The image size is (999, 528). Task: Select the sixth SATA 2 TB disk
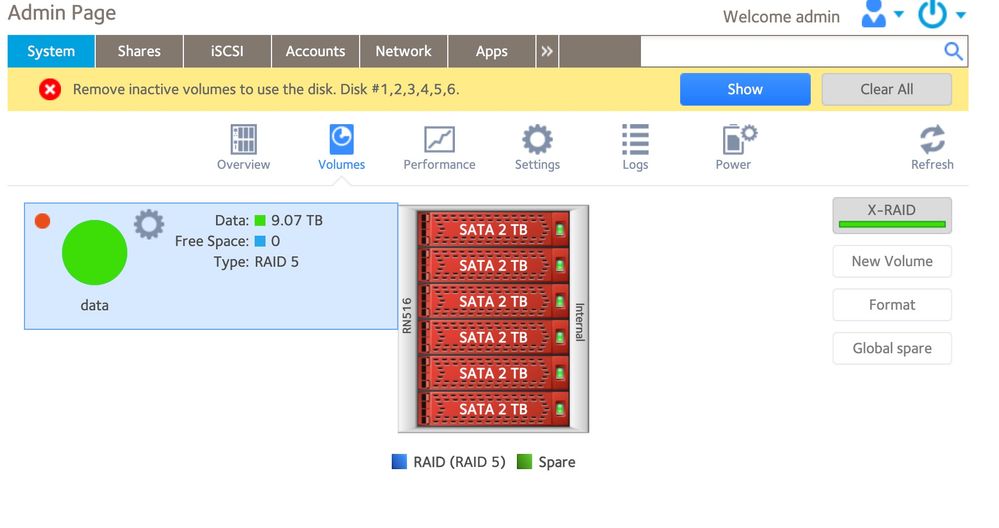pyautogui.click(x=493, y=409)
